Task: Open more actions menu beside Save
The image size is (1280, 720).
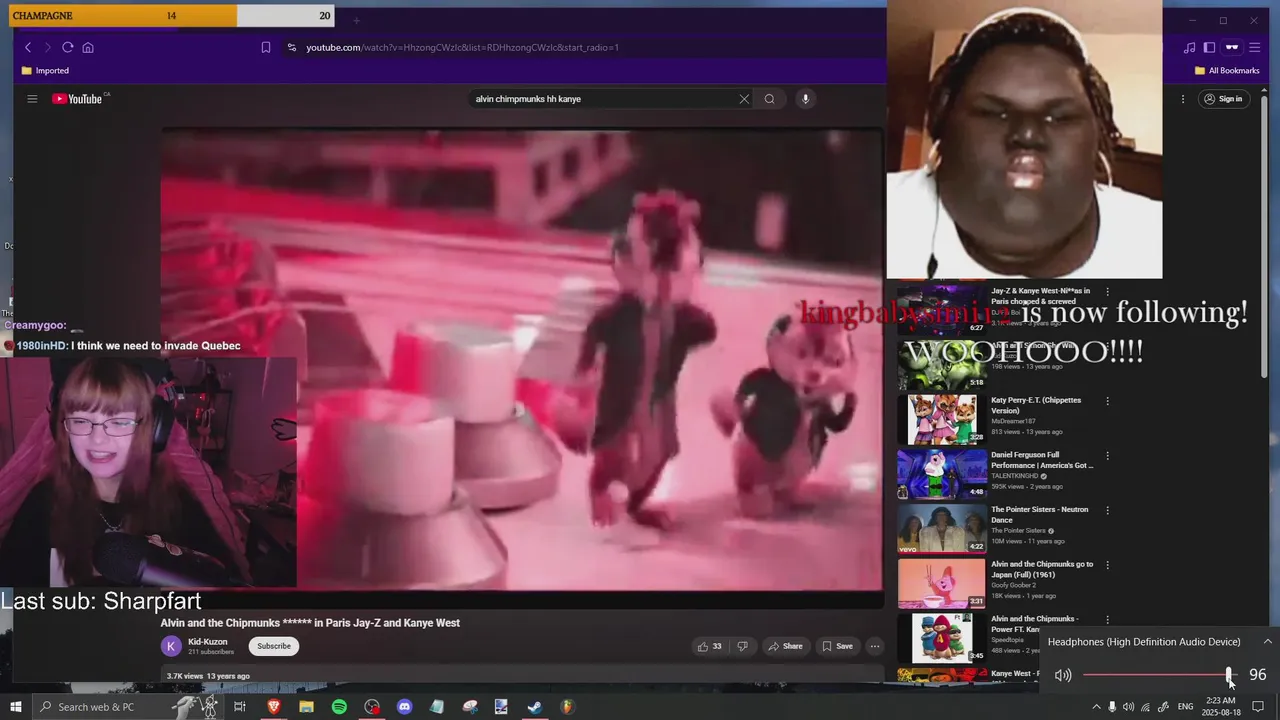Action: [874, 646]
